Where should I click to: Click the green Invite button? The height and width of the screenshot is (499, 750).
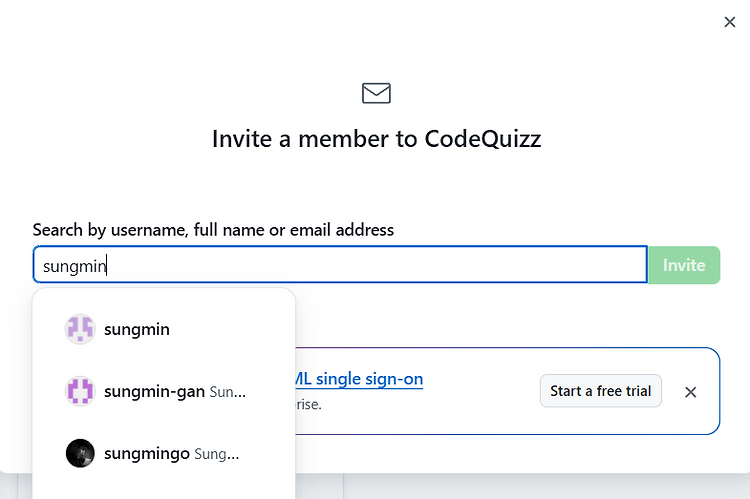(x=684, y=265)
